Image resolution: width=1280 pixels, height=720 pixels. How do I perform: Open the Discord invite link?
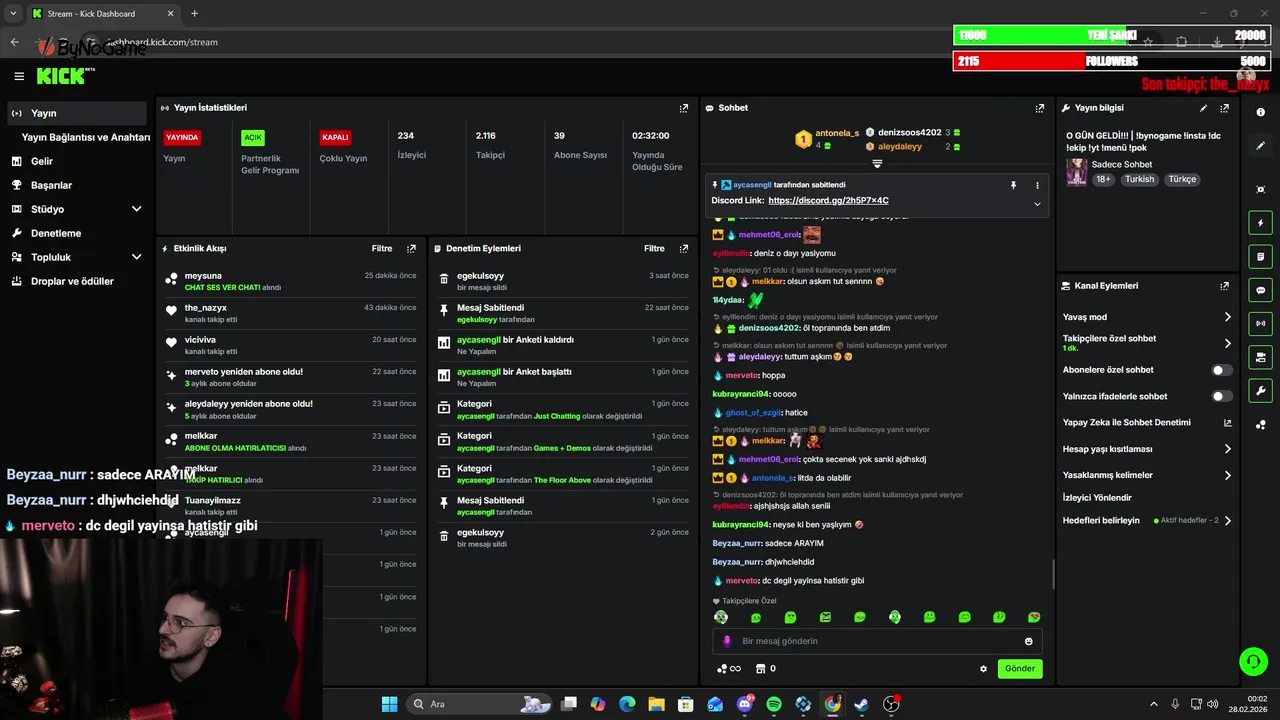(828, 200)
